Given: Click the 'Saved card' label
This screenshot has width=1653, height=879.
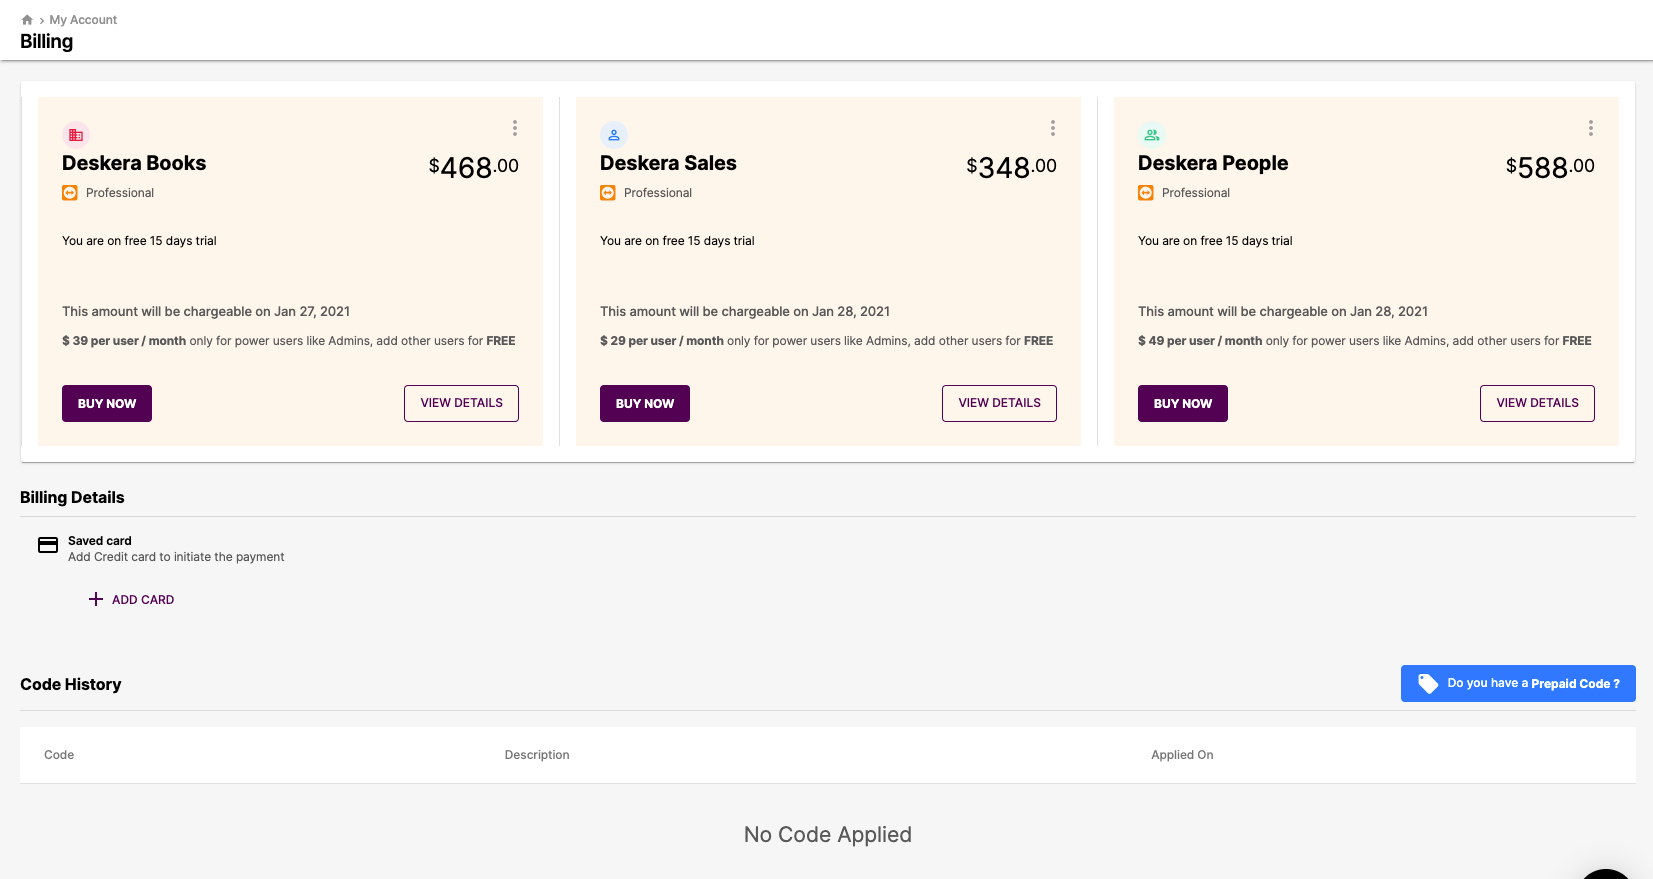Looking at the screenshot, I should (x=100, y=541).
